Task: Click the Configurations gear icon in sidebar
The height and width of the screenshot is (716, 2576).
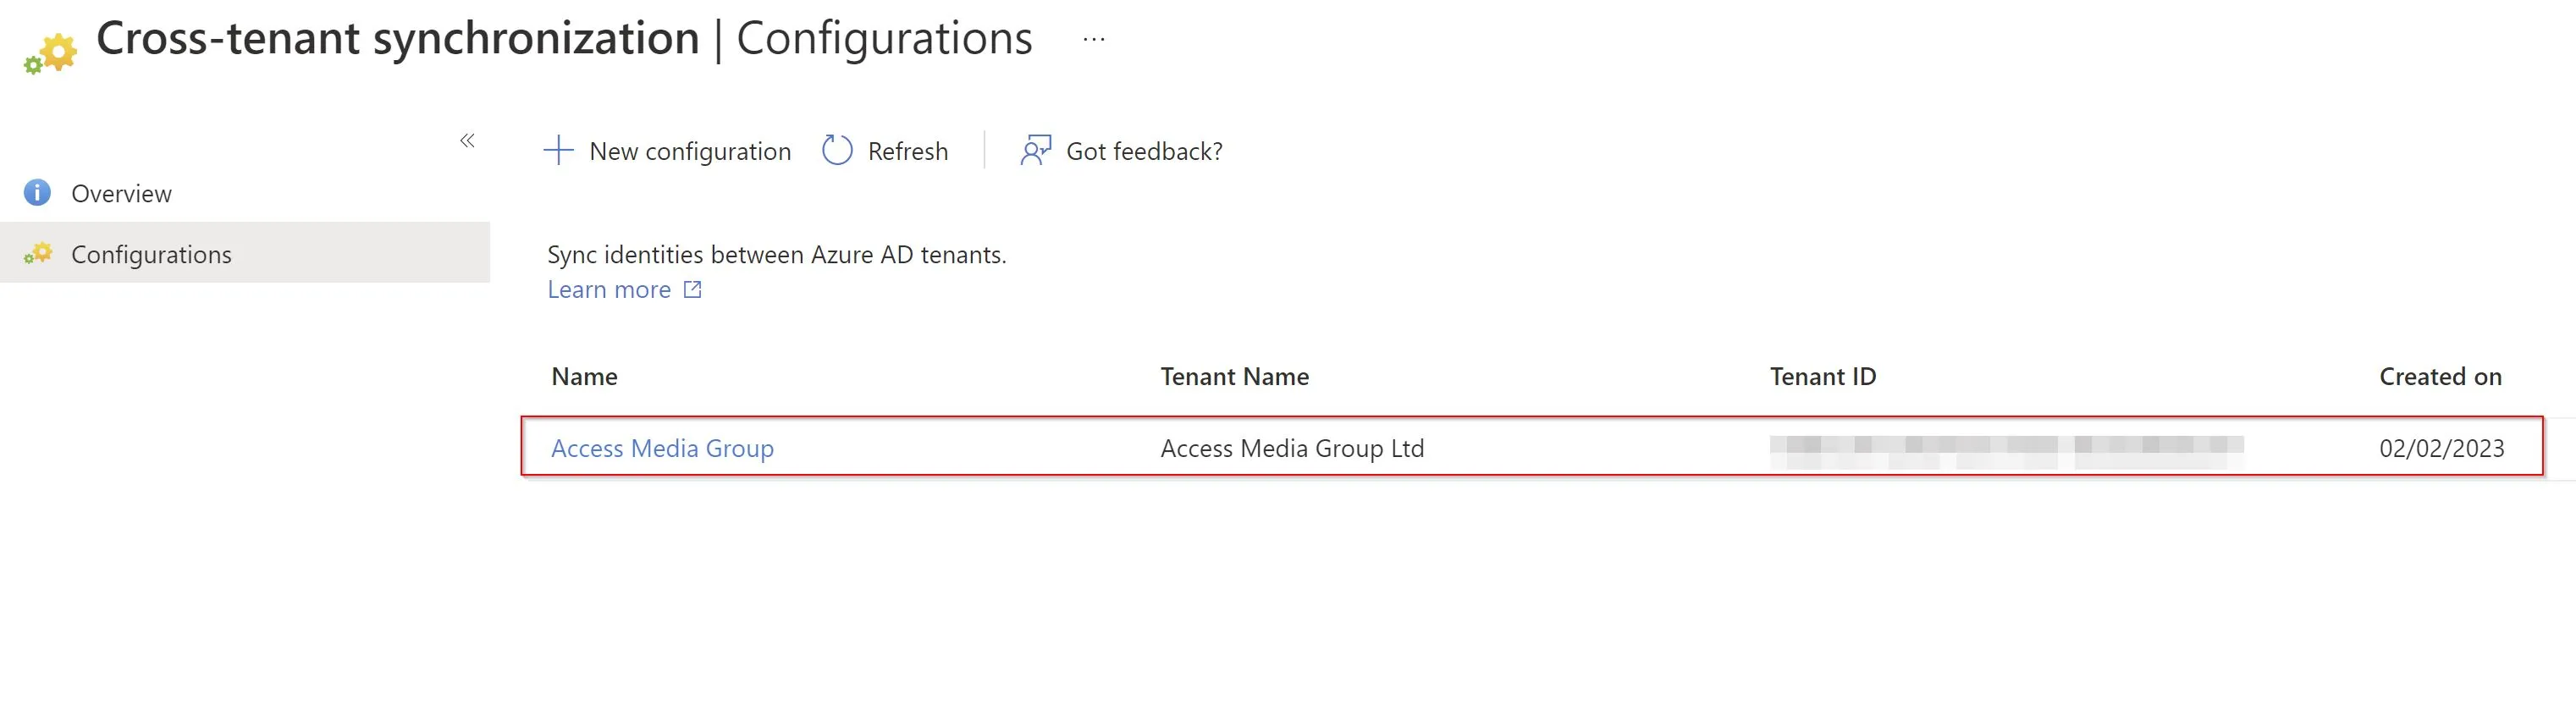Action: (38, 253)
